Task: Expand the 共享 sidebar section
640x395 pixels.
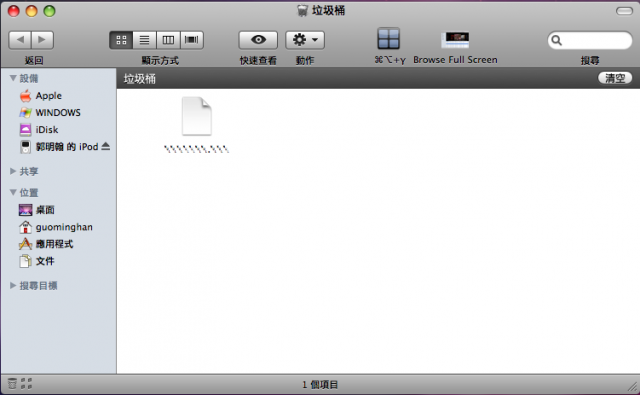Action: pos(13,171)
